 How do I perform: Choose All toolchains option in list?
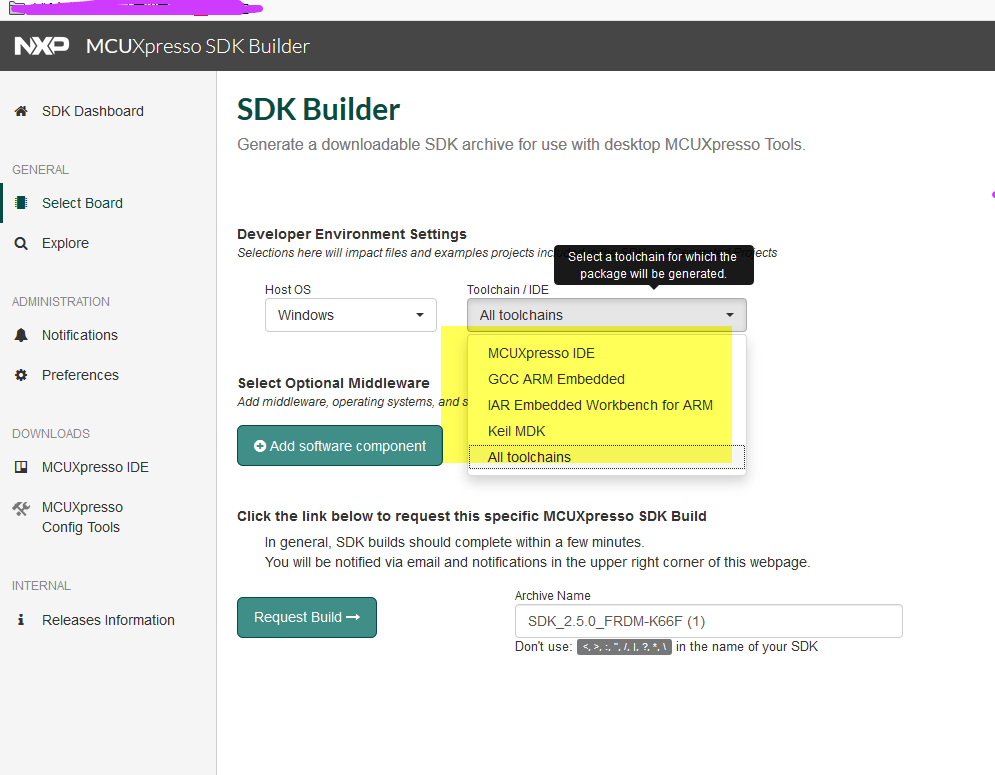607,457
